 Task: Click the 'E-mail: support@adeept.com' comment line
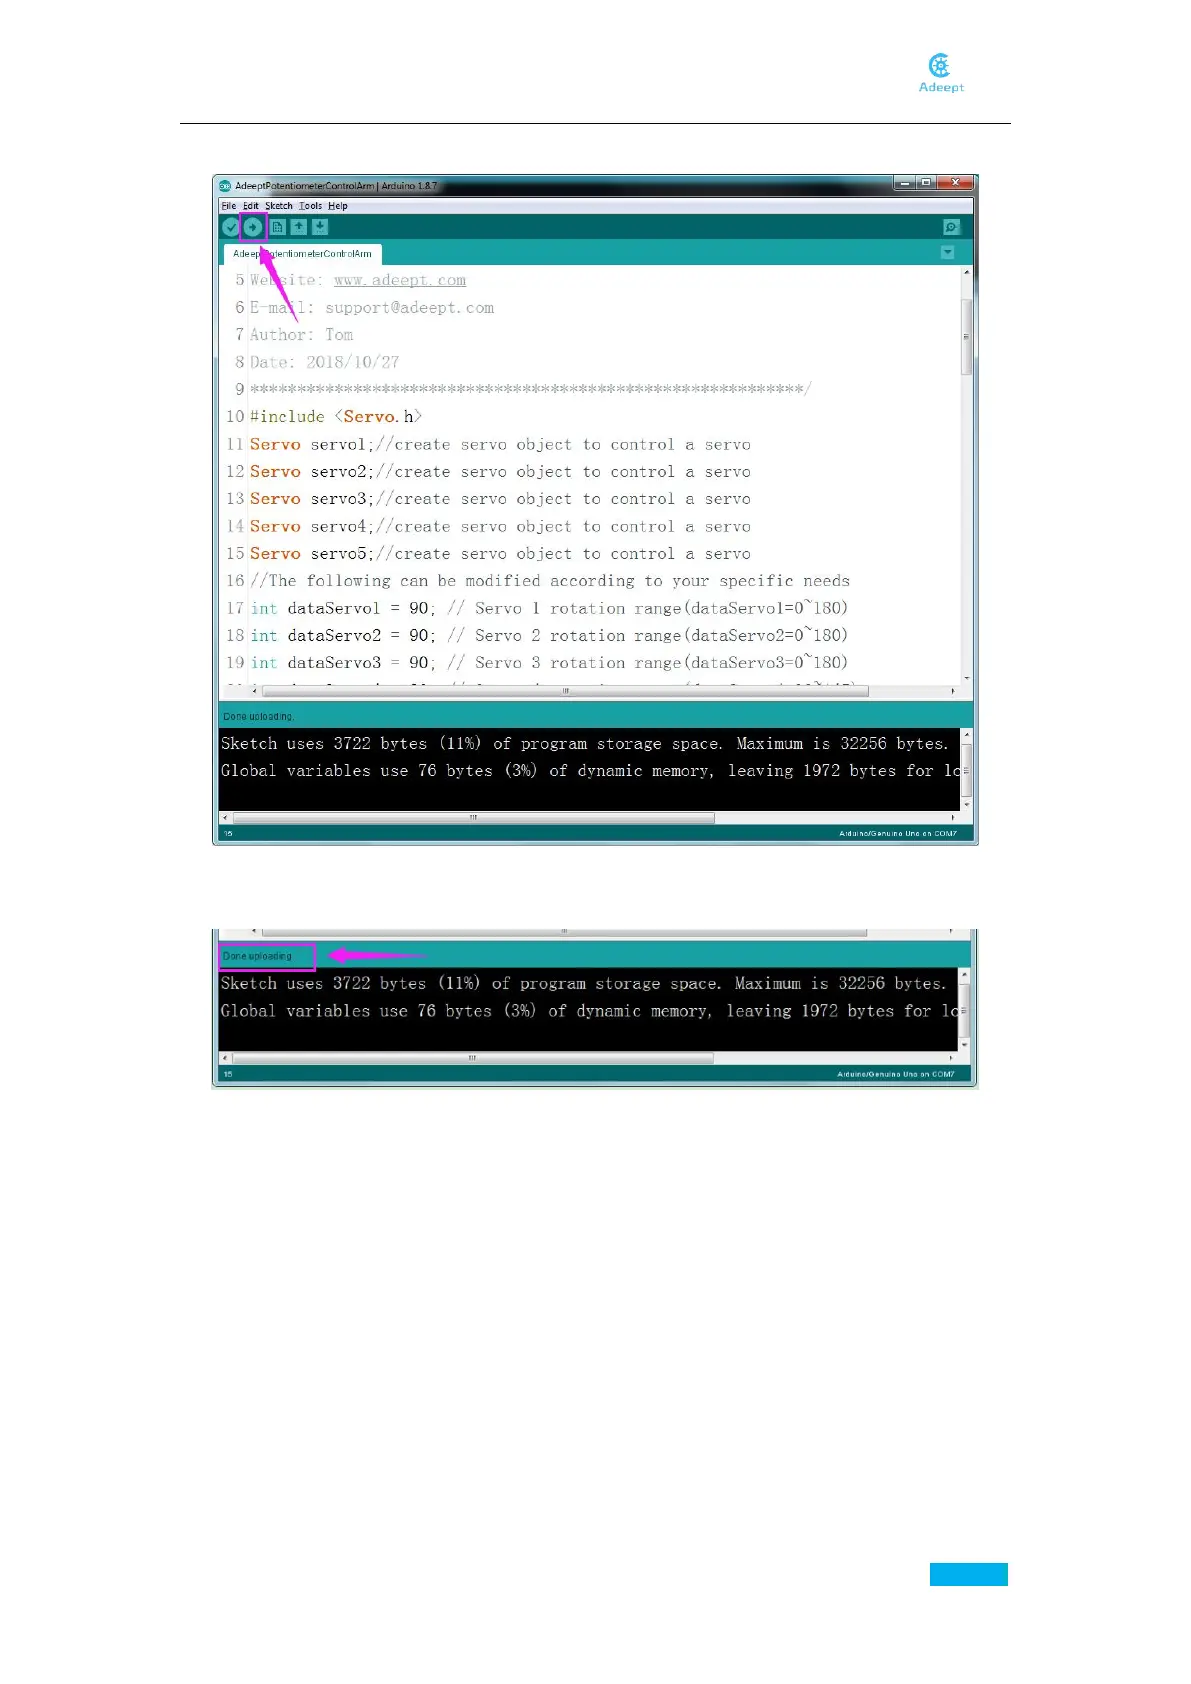[371, 308]
